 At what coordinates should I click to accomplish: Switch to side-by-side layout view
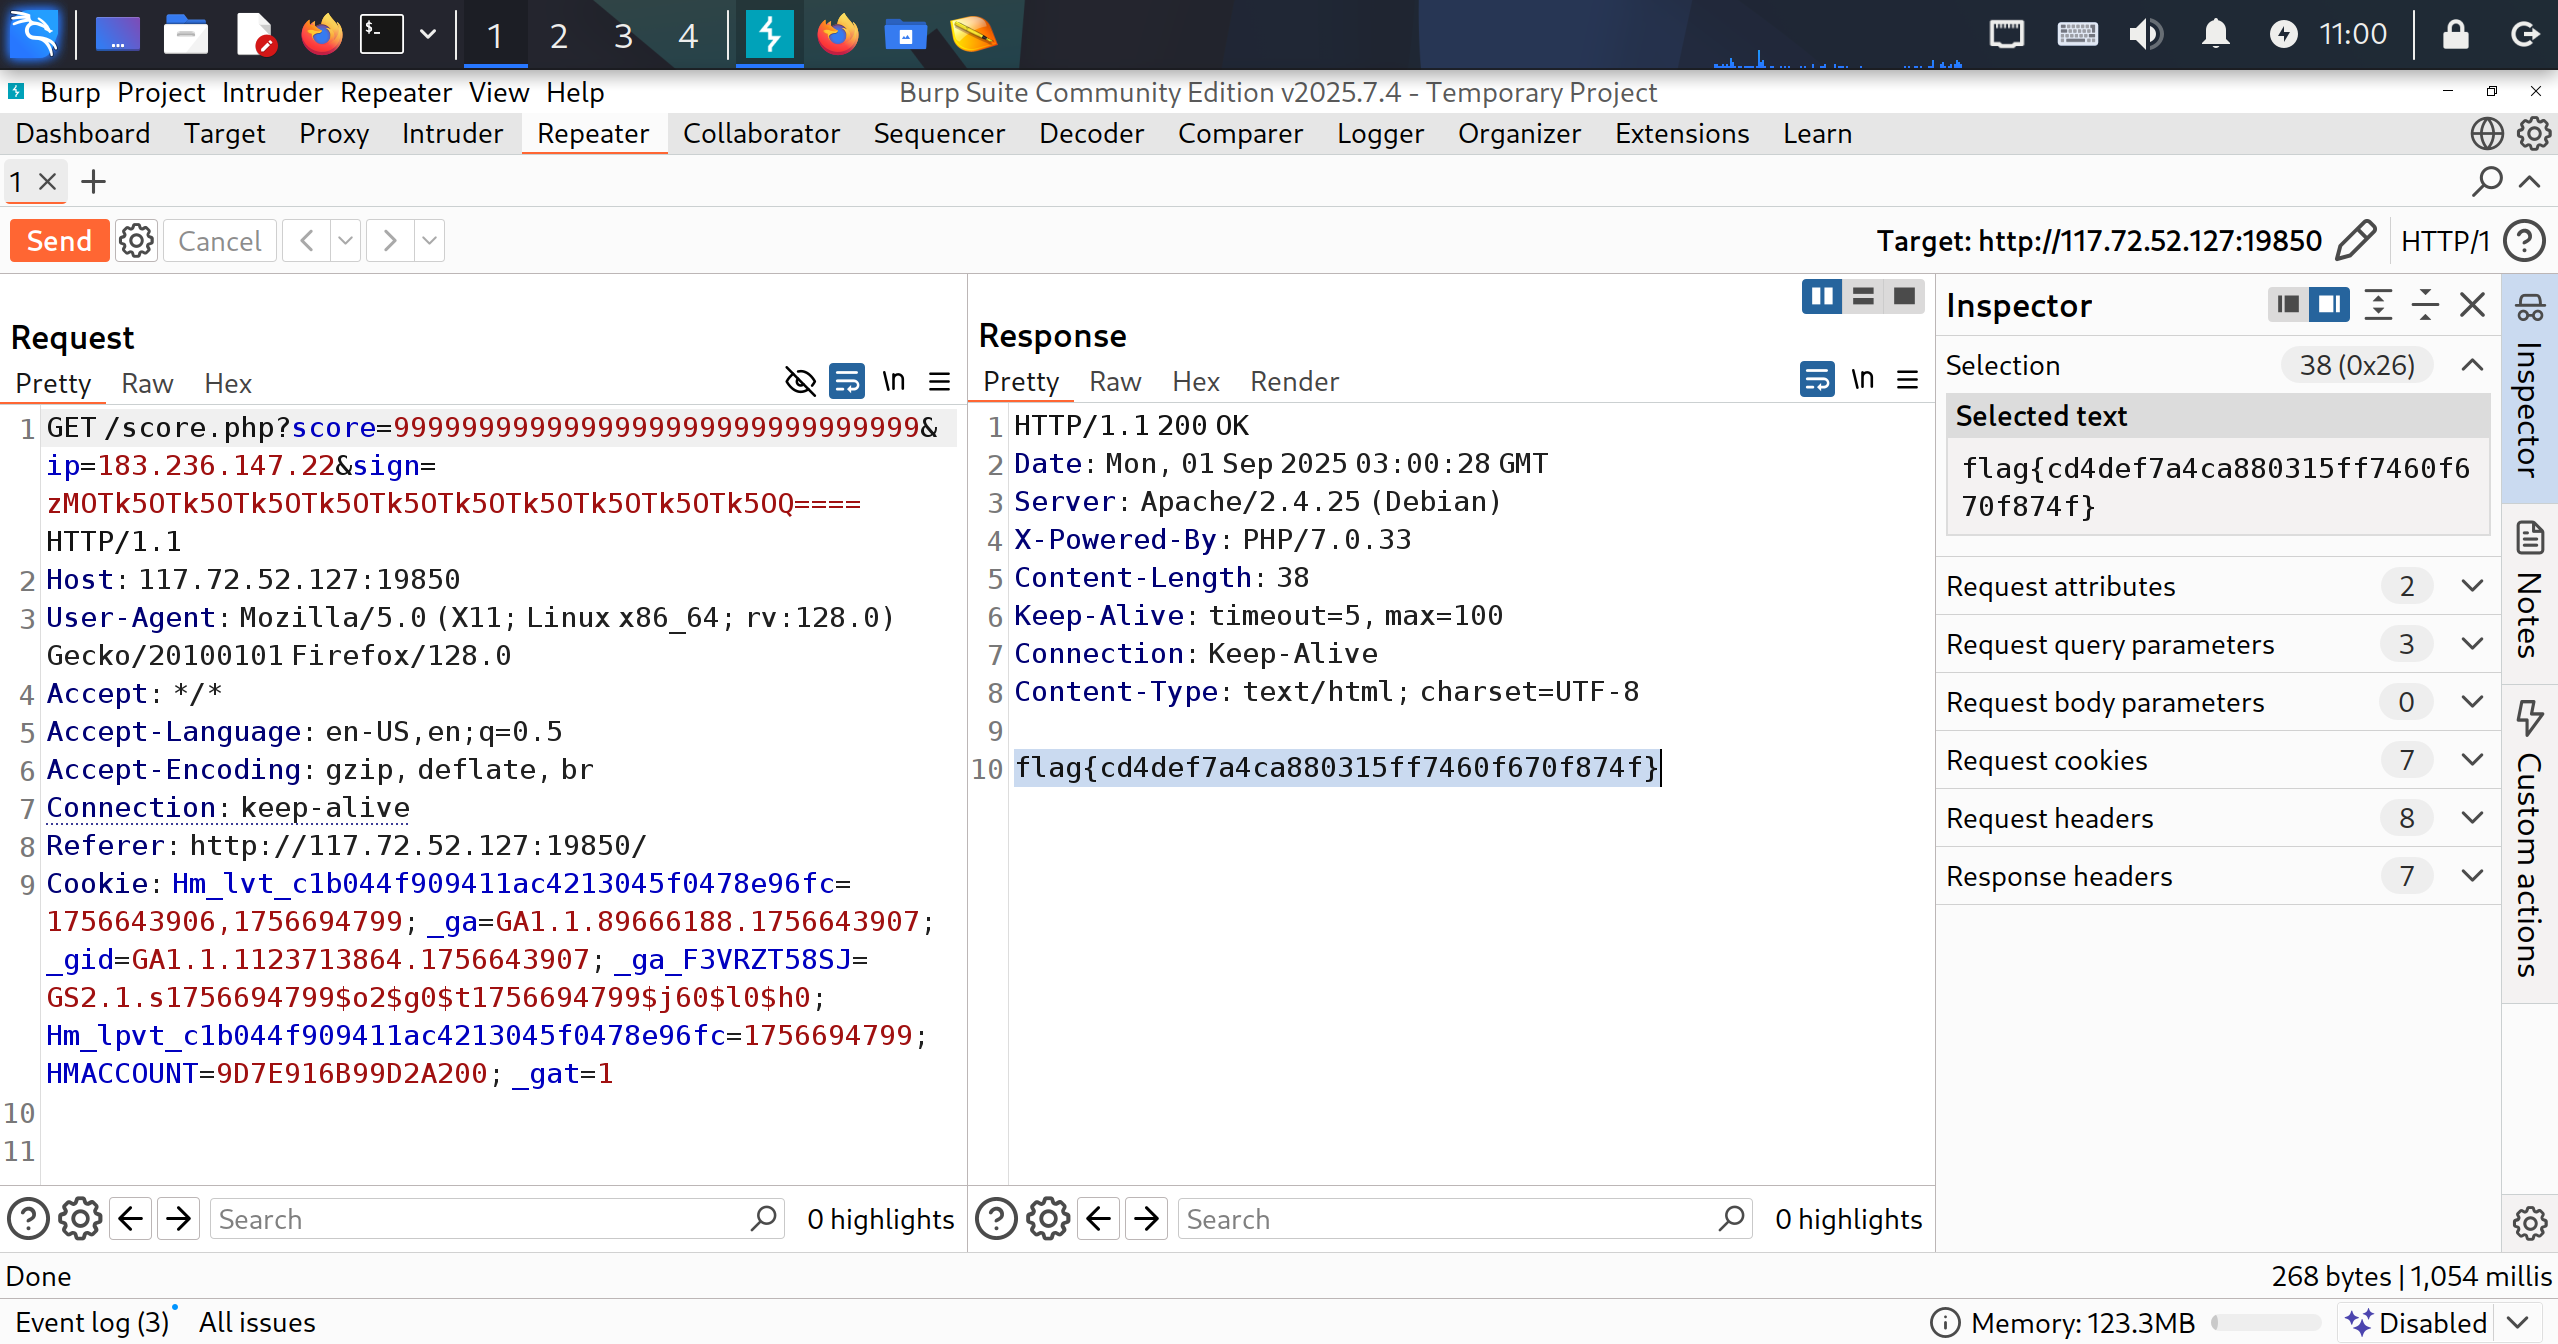(x=1822, y=297)
